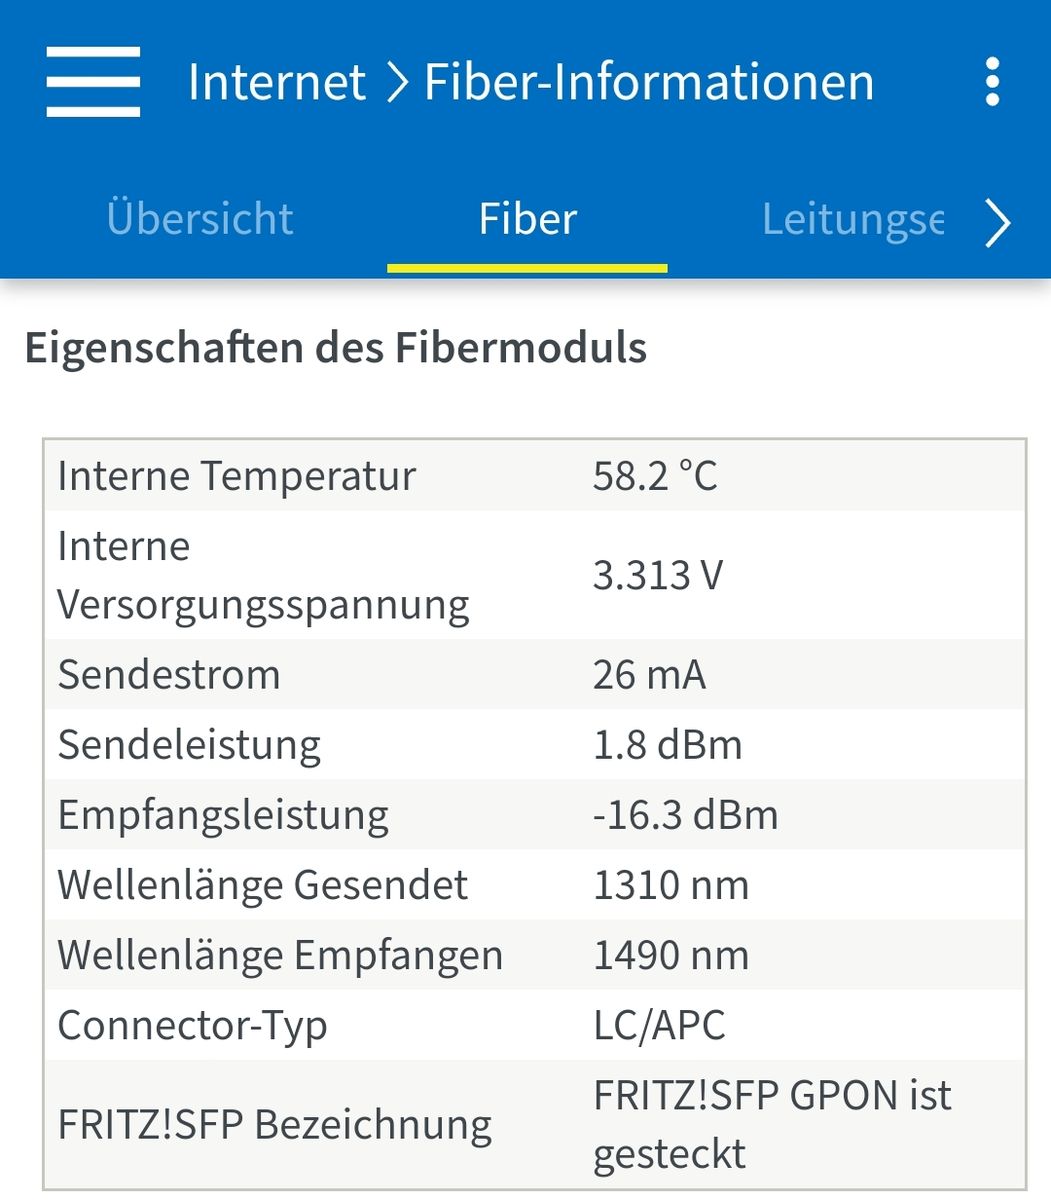Click the LC/APC connector value
Image resolution: width=1051 pixels, height=1200 pixels.
(x=659, y=1026)
